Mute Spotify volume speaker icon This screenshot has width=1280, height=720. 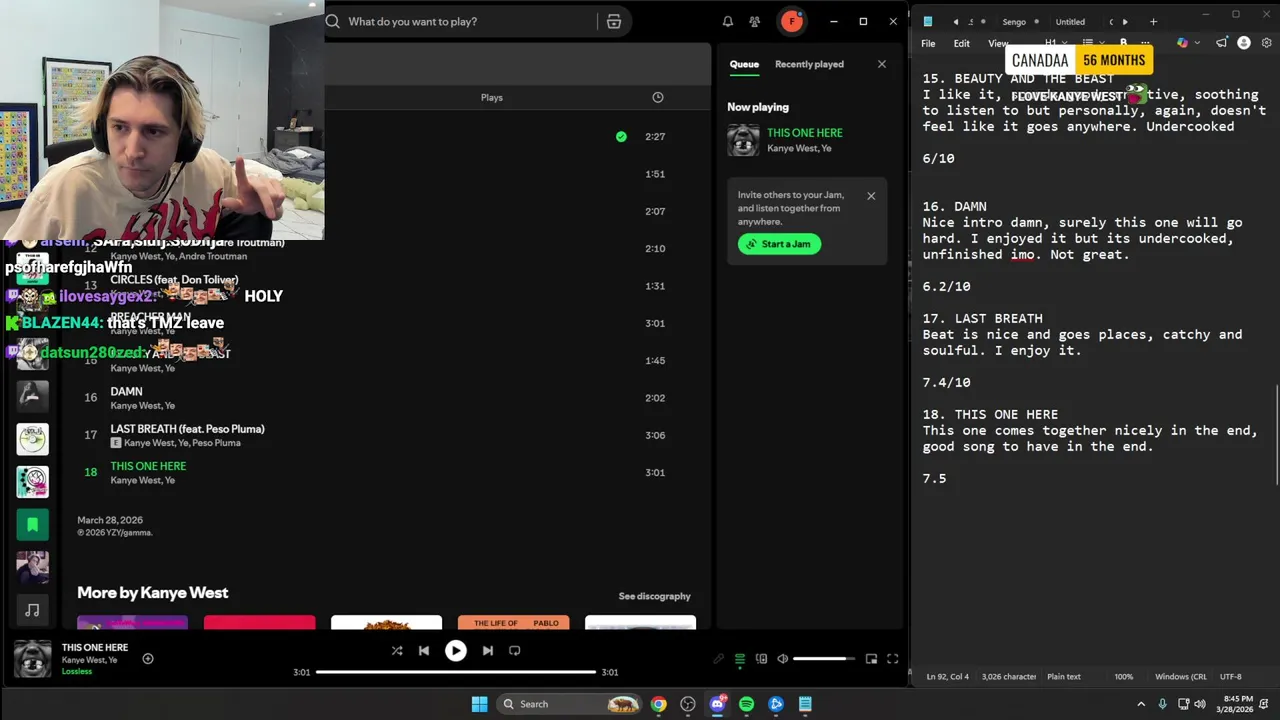pos(783,659)
